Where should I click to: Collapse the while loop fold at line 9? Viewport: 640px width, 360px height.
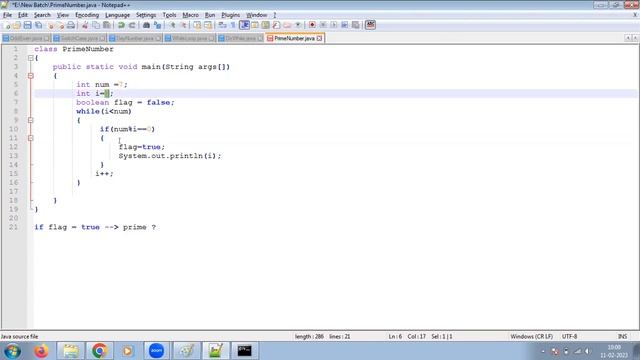point(31,120)
